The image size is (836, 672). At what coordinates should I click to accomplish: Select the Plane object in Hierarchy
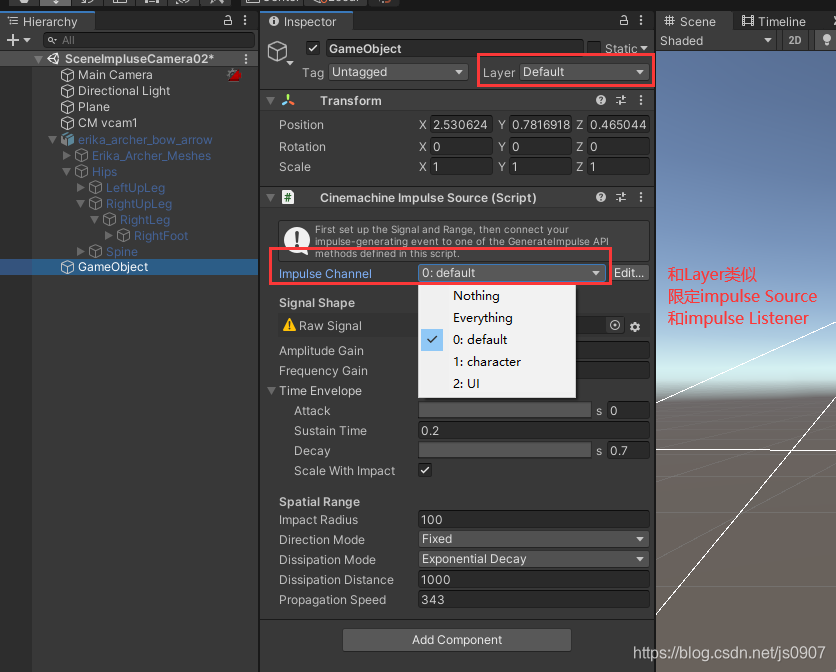[x=94, y=107]
